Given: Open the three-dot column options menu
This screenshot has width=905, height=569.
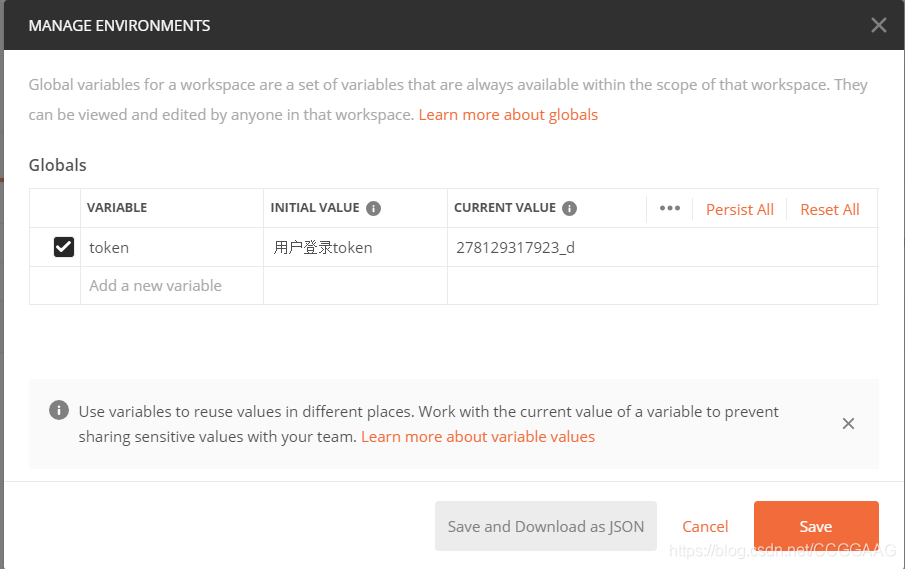Looking at the screenshot, I should pos(670,208).
